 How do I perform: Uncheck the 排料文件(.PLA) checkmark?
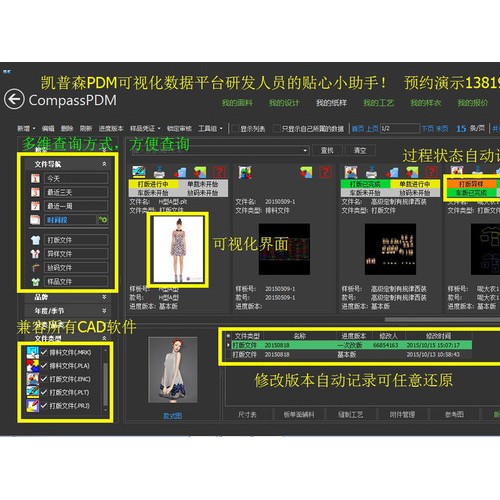point(44,365)
